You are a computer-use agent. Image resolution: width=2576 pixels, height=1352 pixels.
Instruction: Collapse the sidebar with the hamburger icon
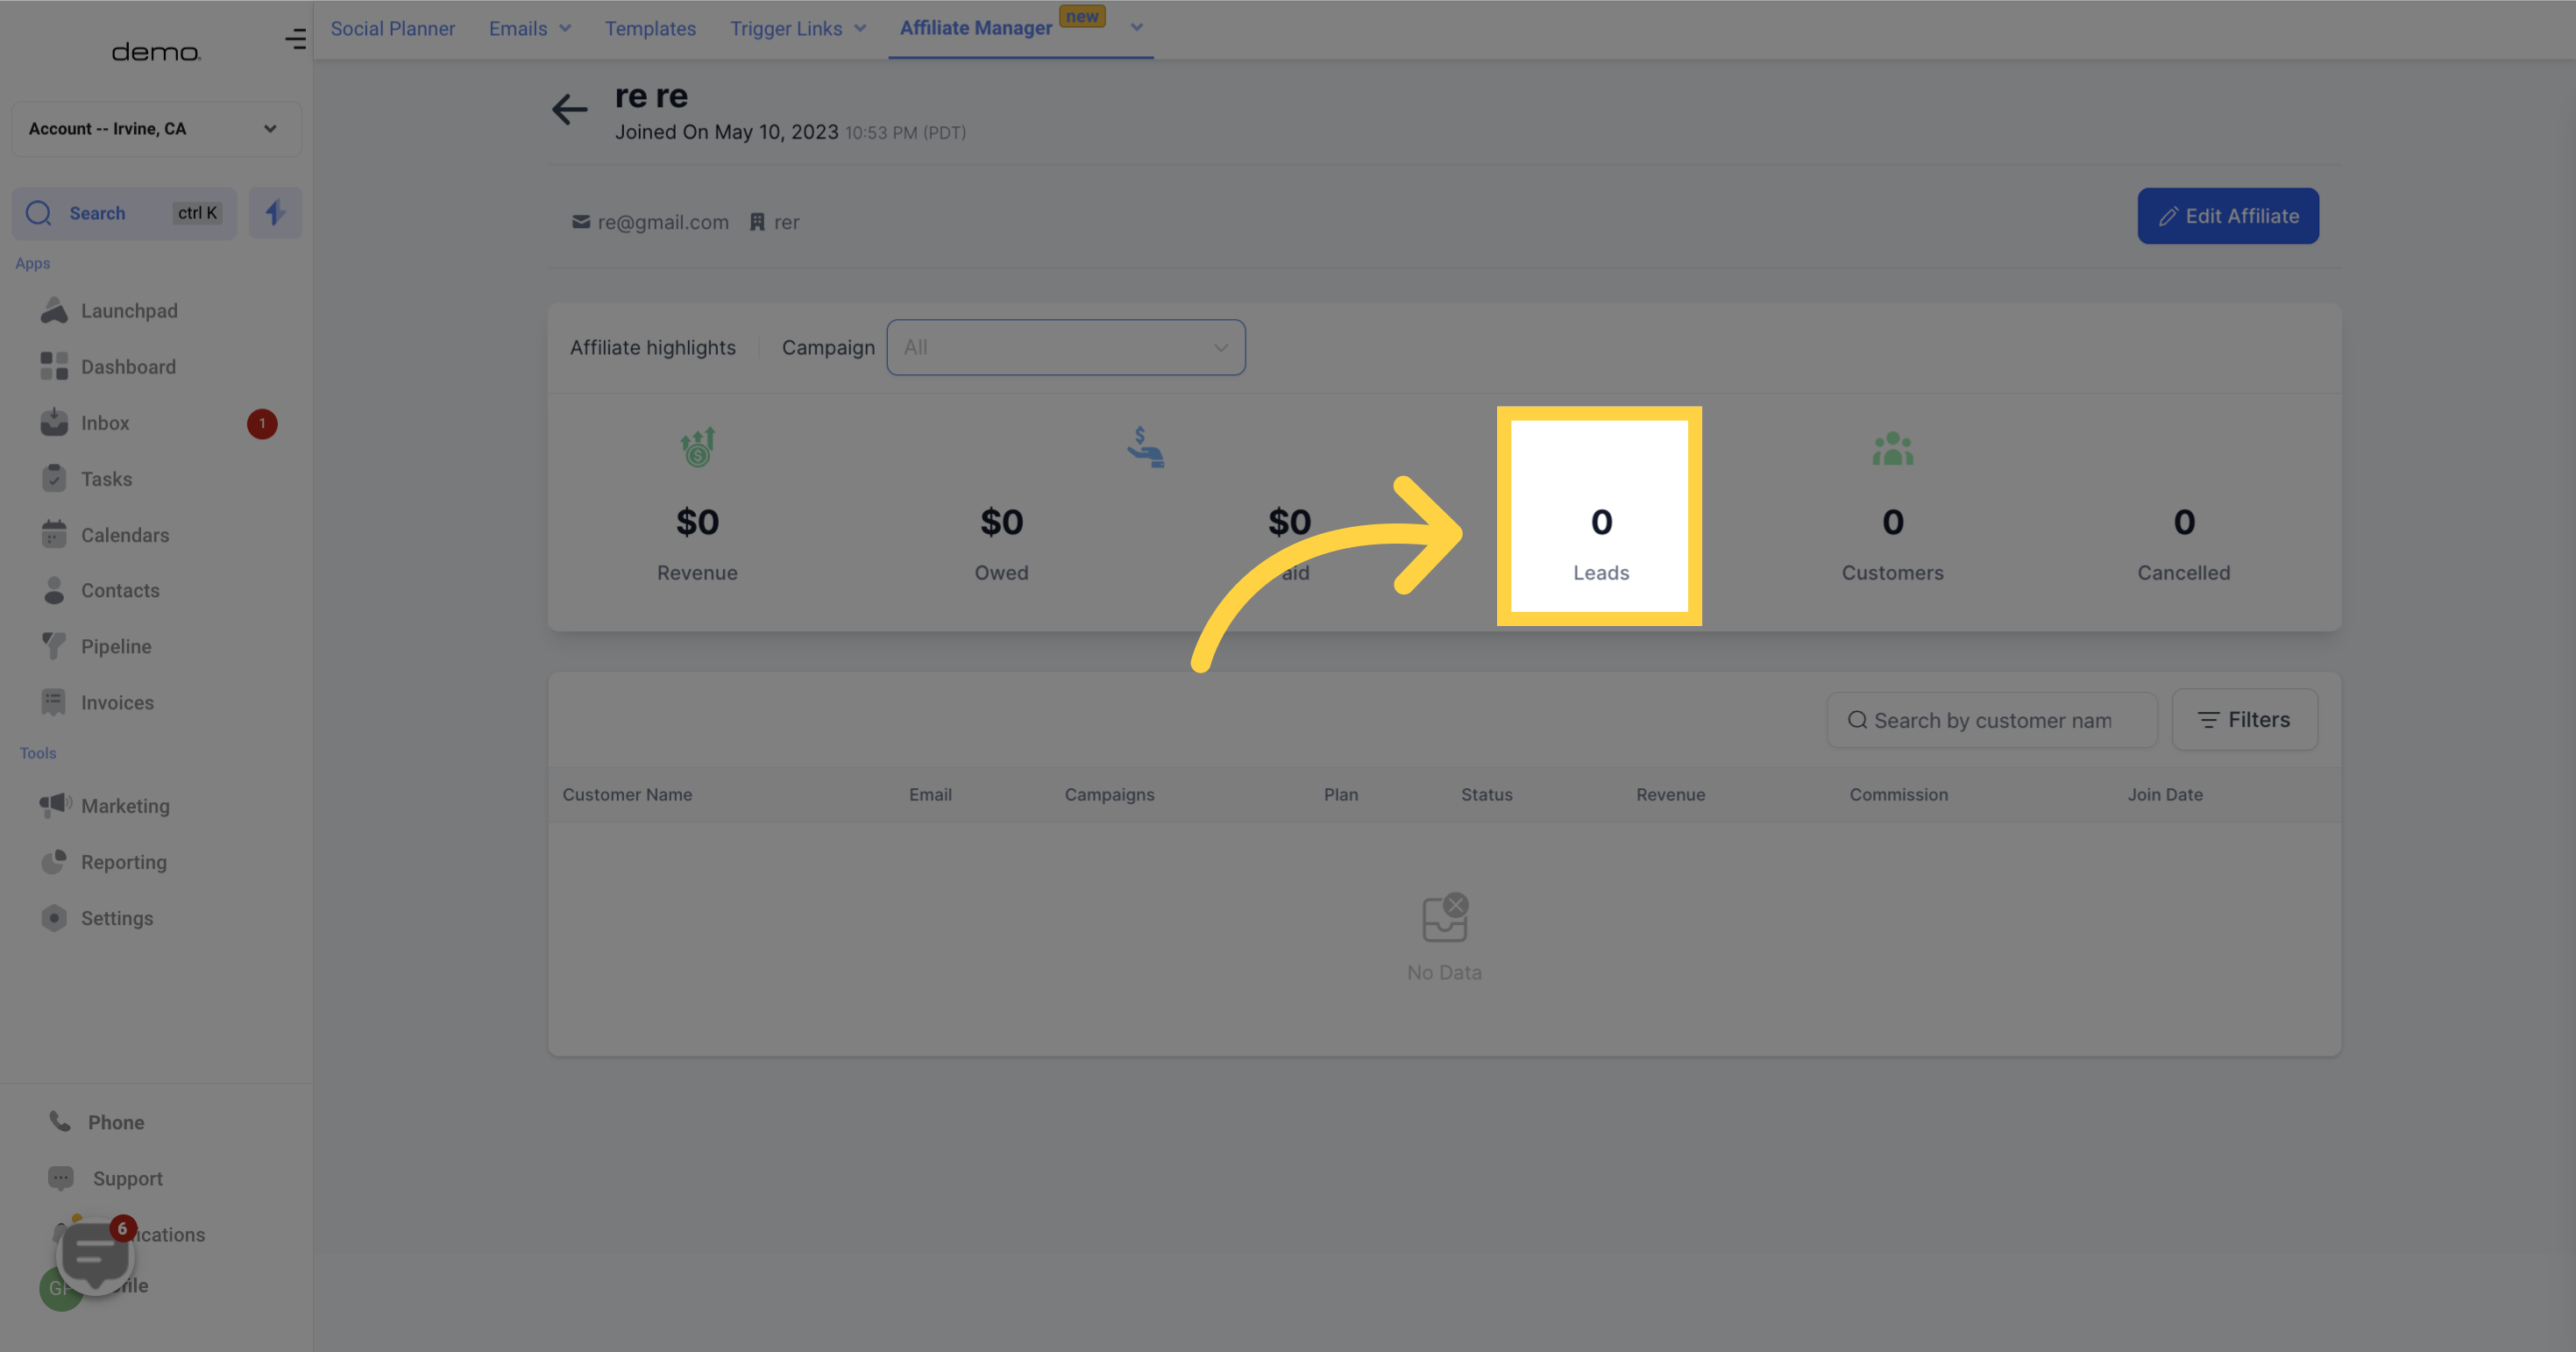coord(295,39)
